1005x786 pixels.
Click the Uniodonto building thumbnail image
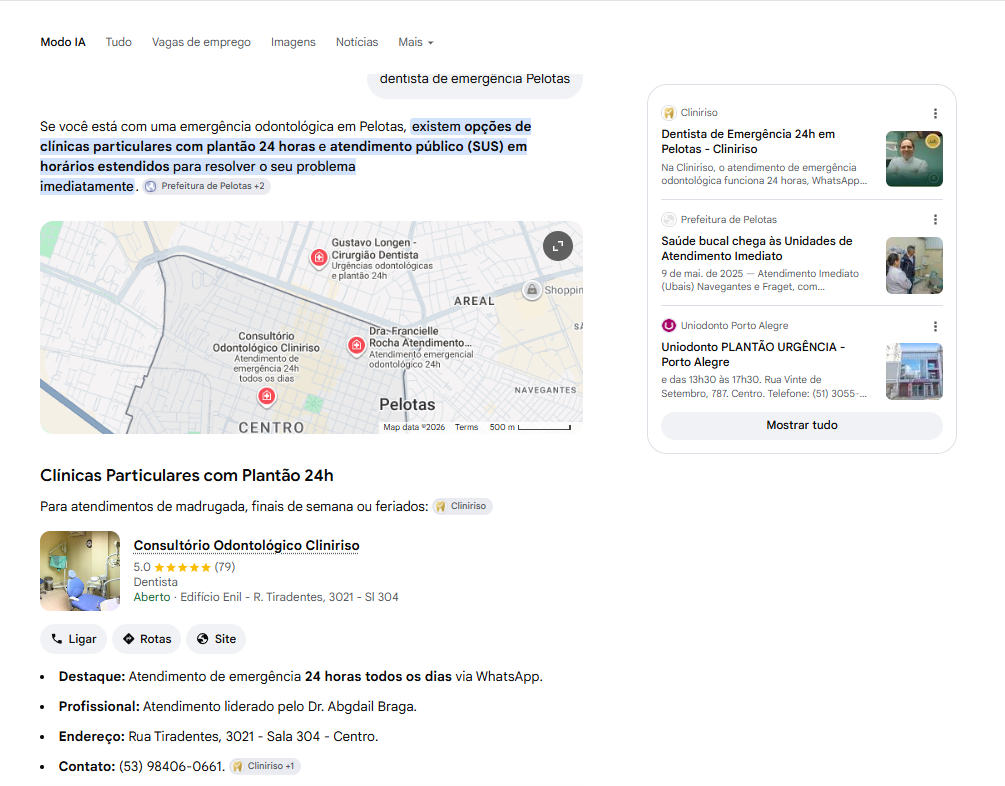click(x=914, y=371)
